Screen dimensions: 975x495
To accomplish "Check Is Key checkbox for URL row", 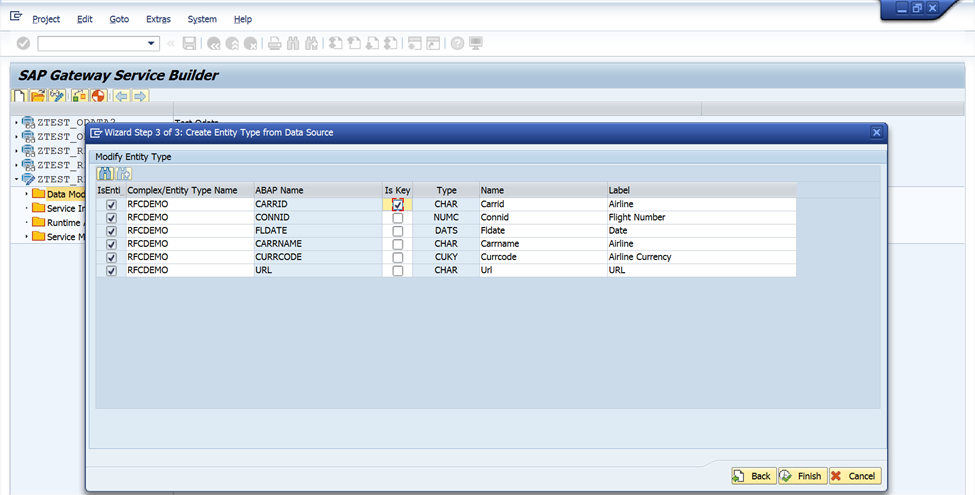I will pyautogui.click(x=398, y=271).
